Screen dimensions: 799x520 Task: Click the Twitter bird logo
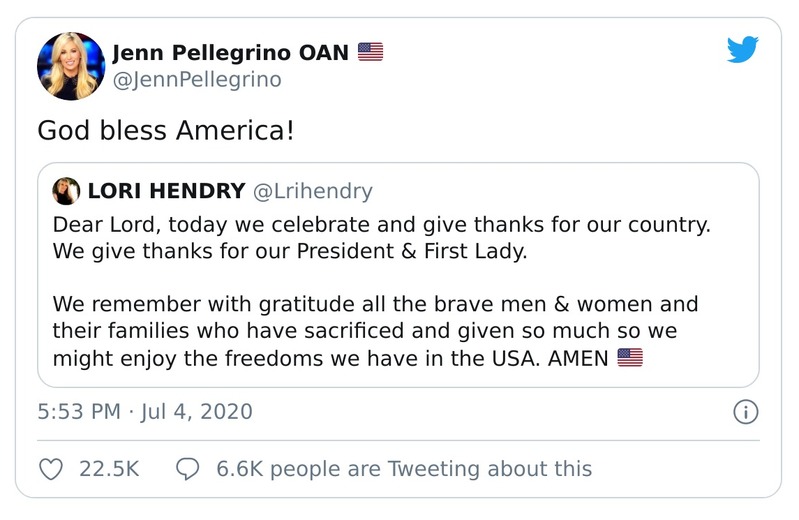(742, 51)
